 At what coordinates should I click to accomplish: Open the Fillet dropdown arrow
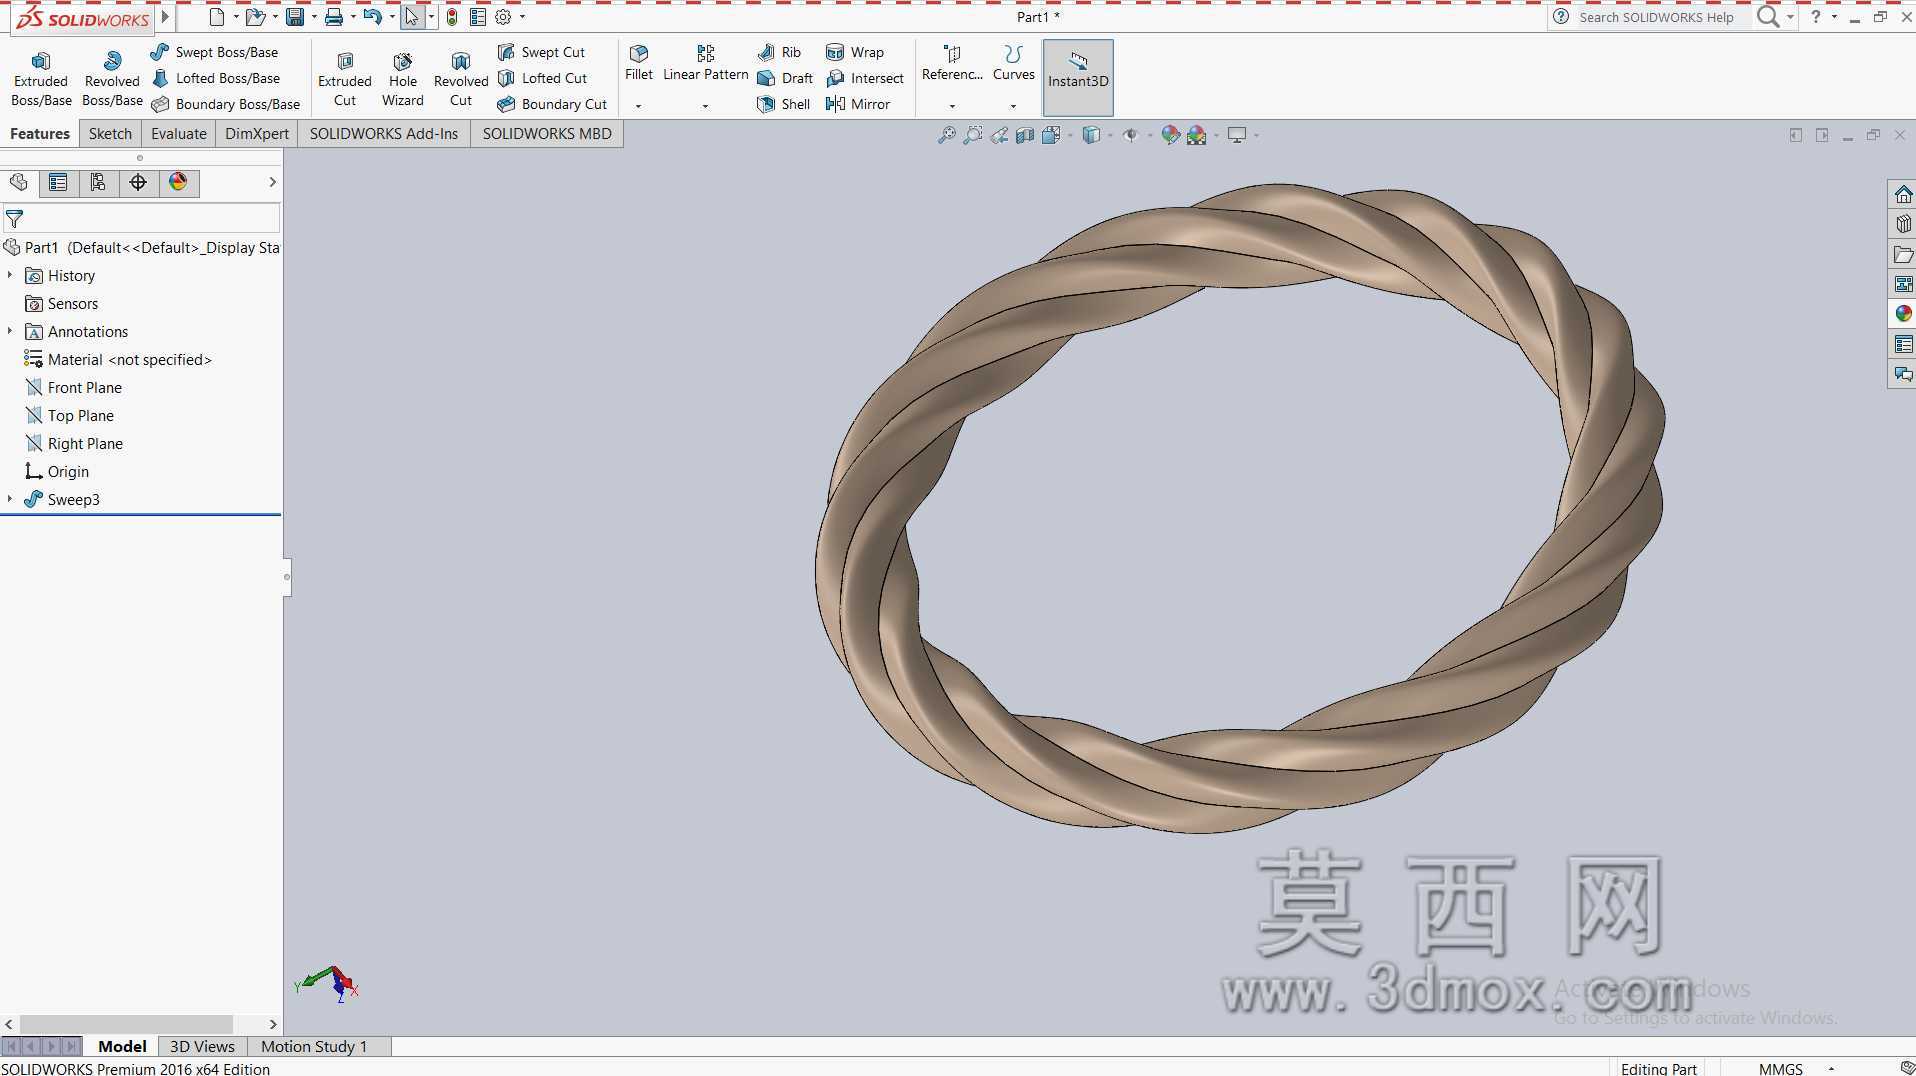click(638, 106)
